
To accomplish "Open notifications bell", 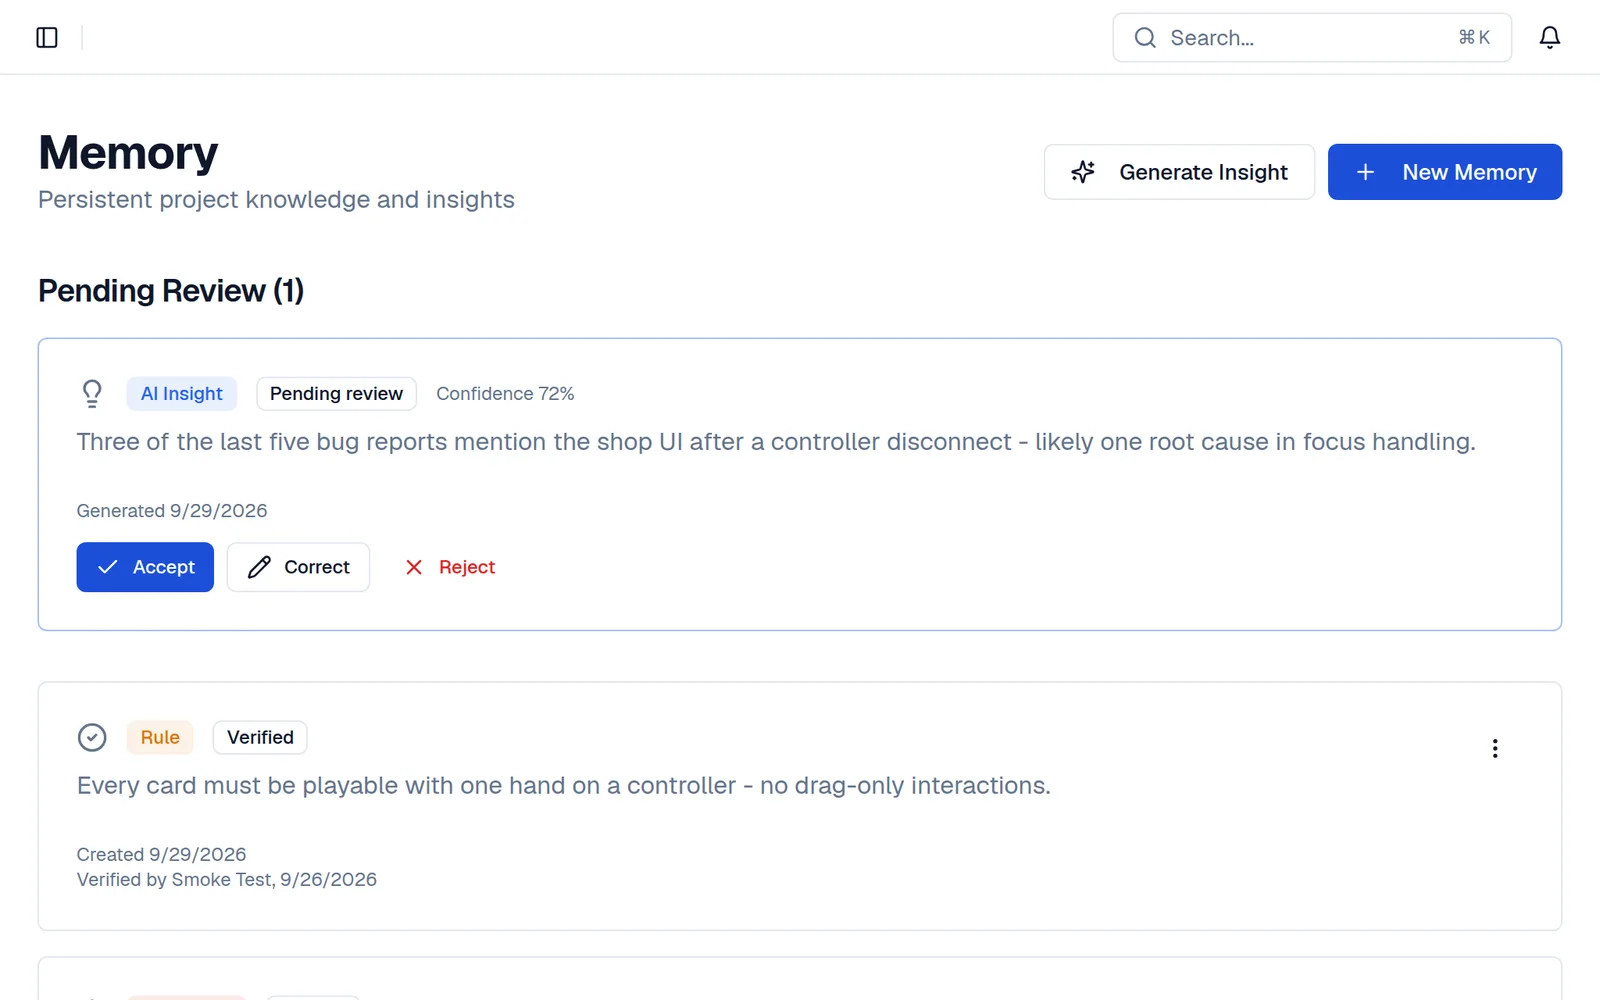I will [1549, 38].
